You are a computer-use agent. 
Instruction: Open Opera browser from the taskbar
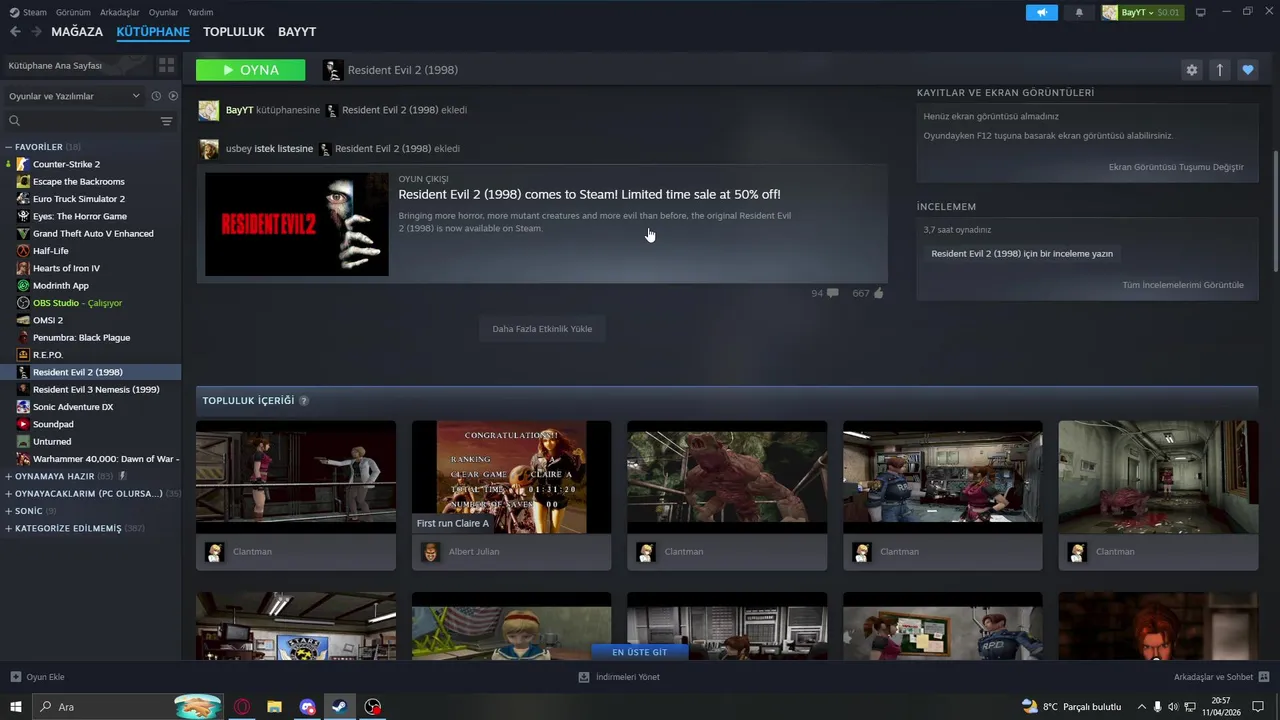click(x=242, y=707)
